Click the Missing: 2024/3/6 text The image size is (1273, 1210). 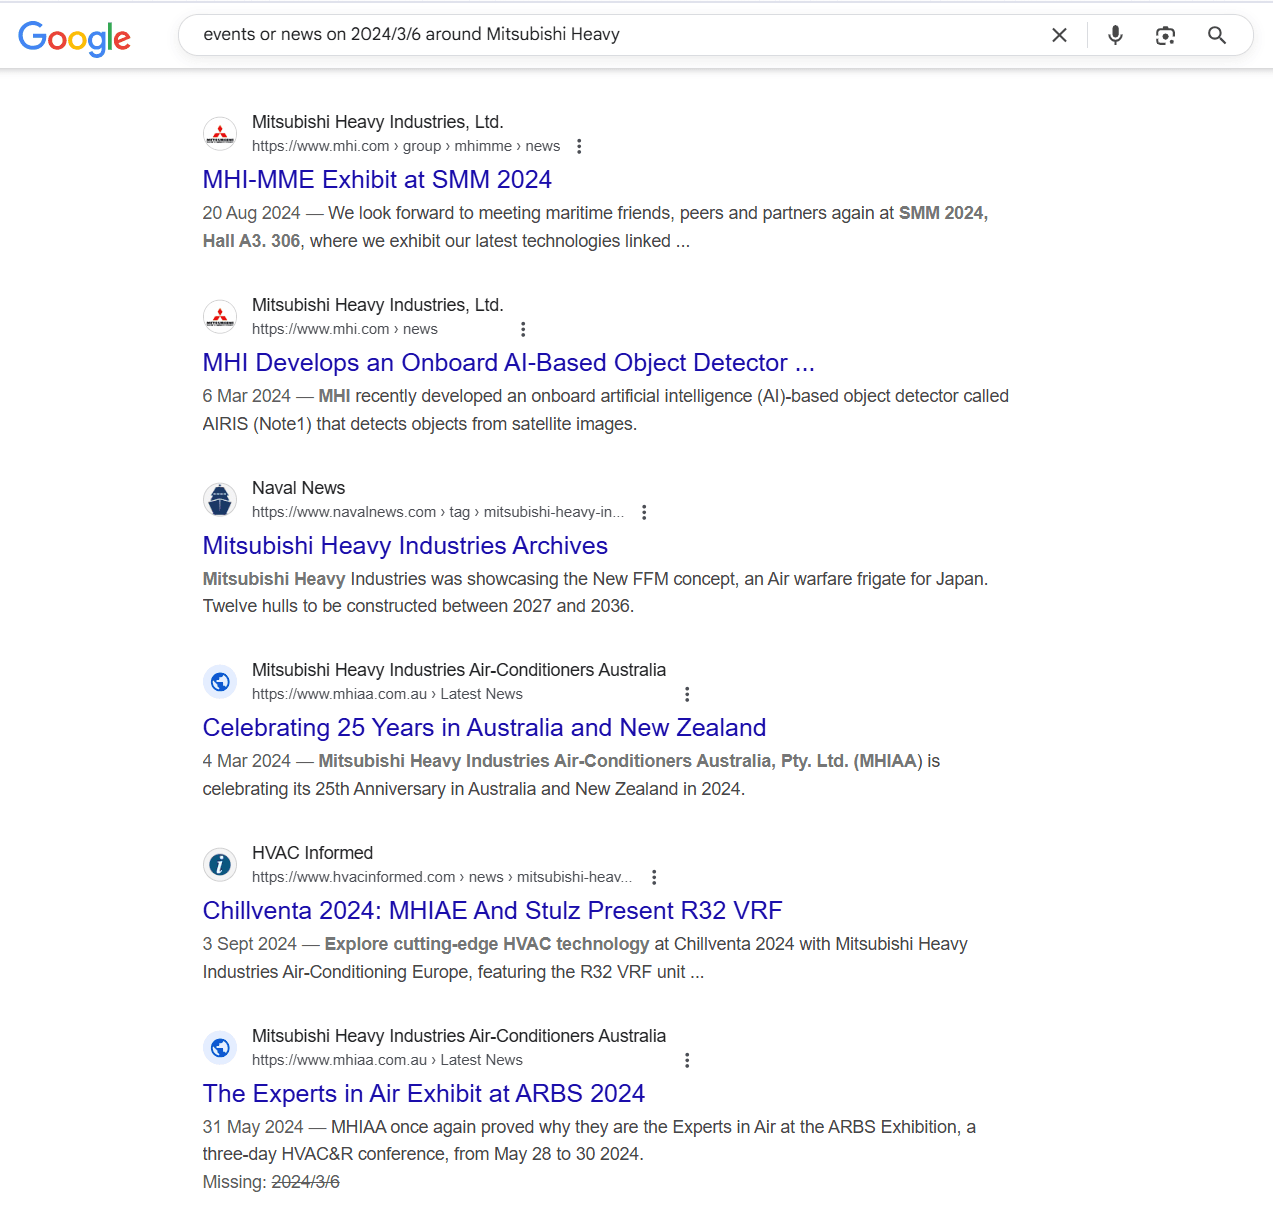point(271,1182)
